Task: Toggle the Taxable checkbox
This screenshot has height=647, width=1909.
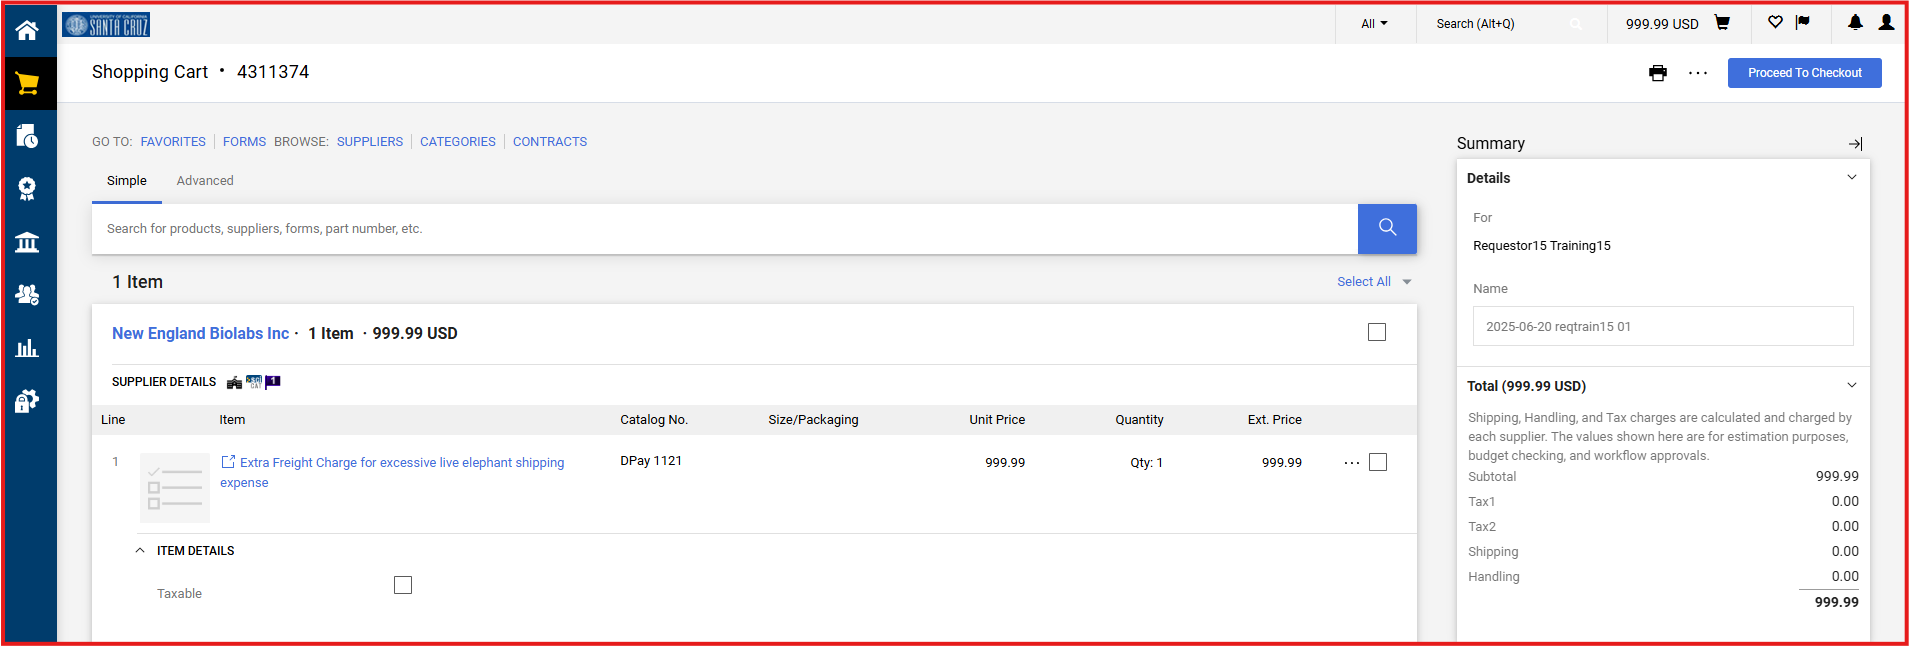Action: tap(403, 585)
